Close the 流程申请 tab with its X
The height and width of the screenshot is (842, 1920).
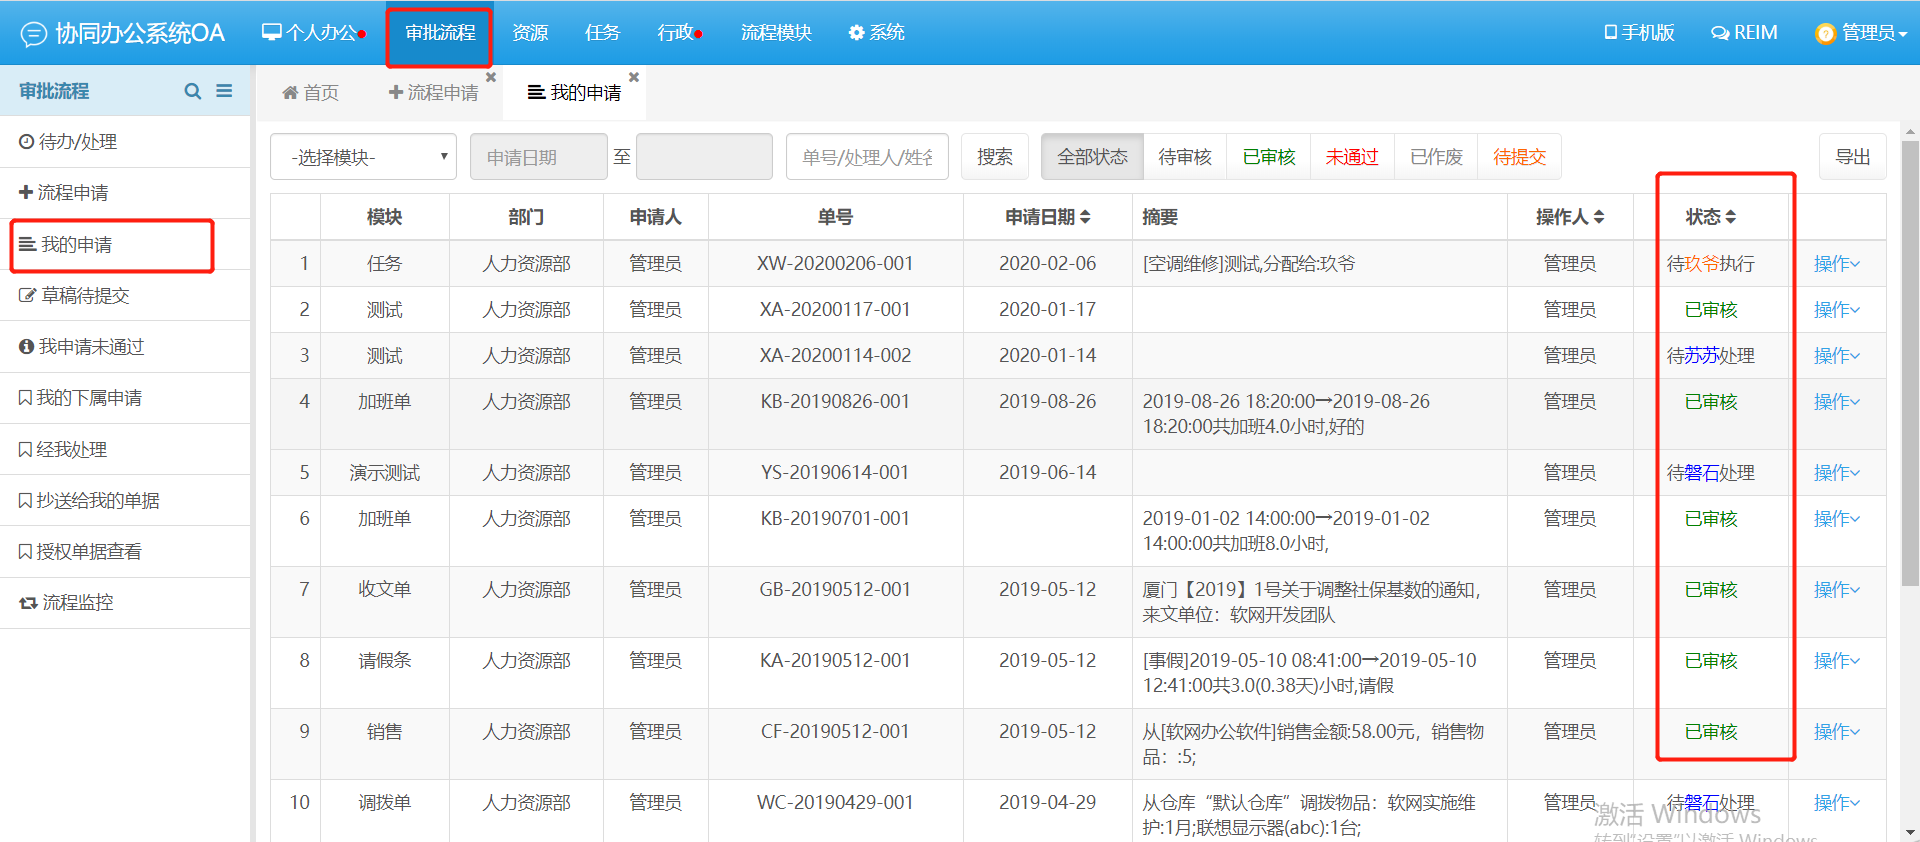[491, 77]
